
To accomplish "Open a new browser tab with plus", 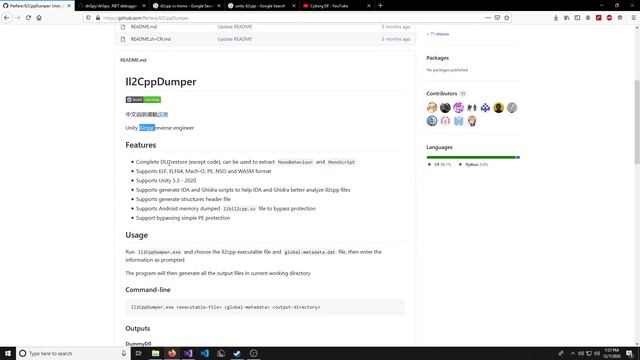I will coord(380,6).
